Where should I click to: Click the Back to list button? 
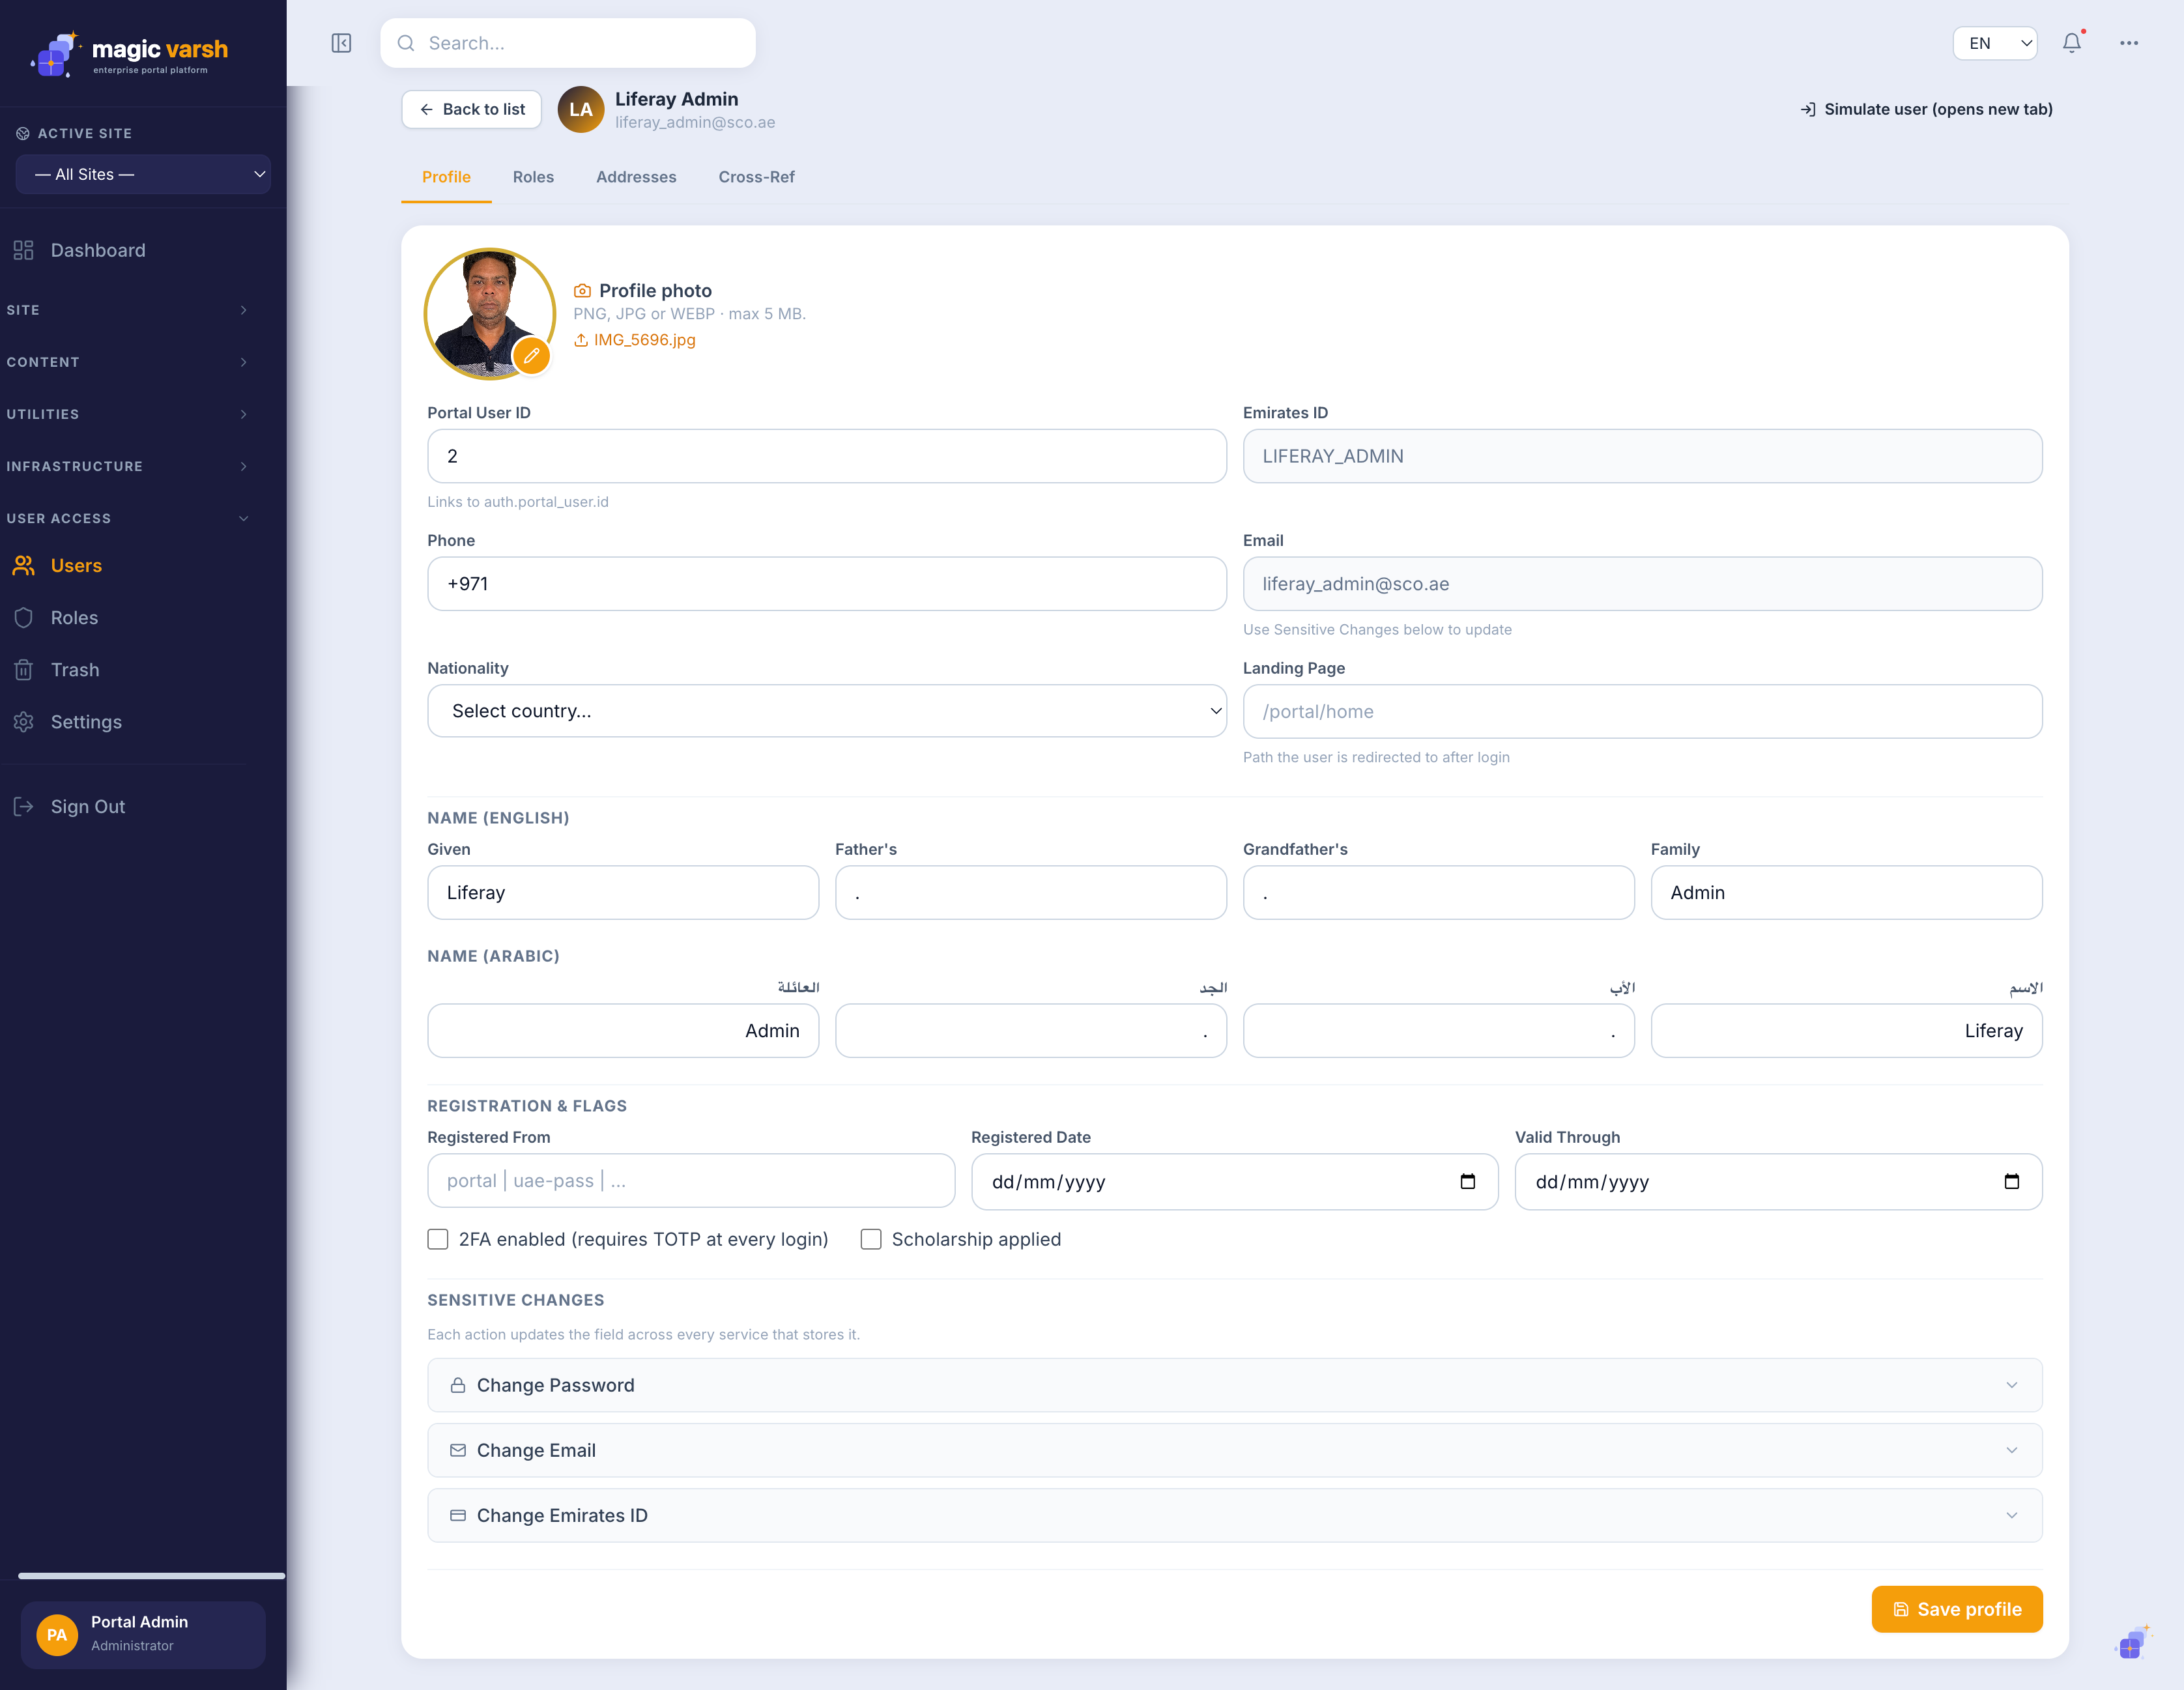(472, 110)
